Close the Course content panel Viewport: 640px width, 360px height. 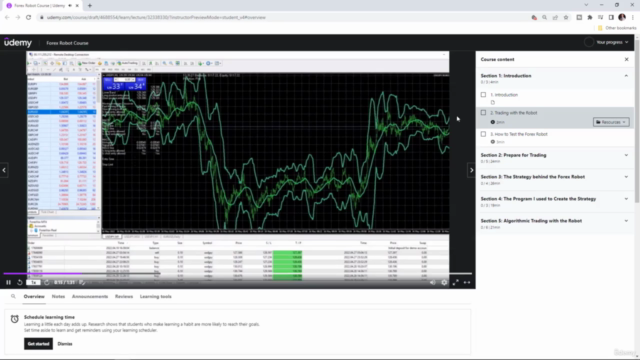627,60
